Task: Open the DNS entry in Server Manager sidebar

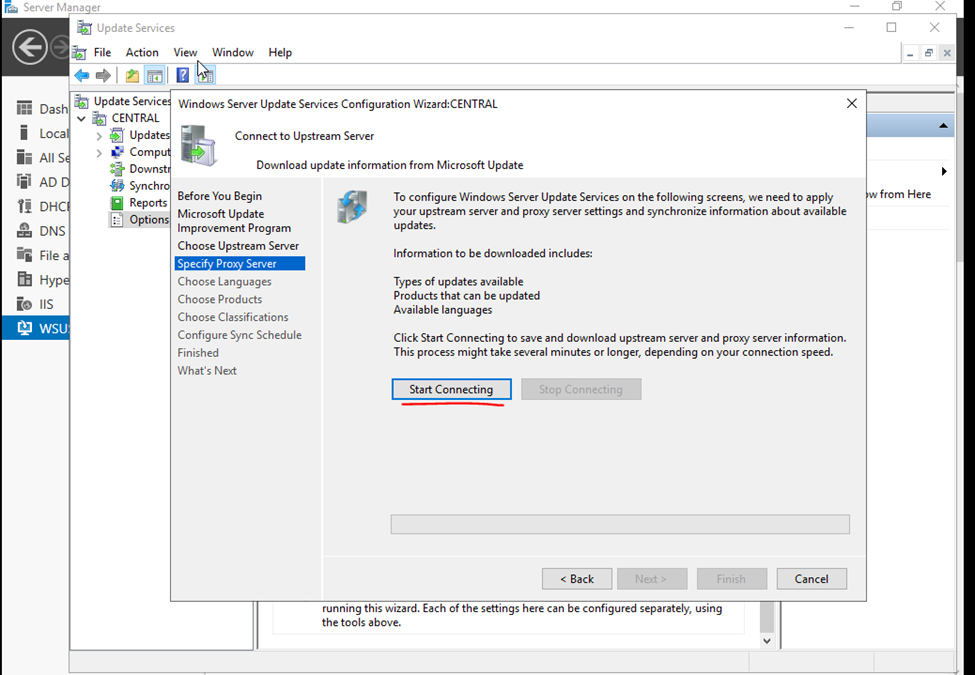Action: (52, 231)
